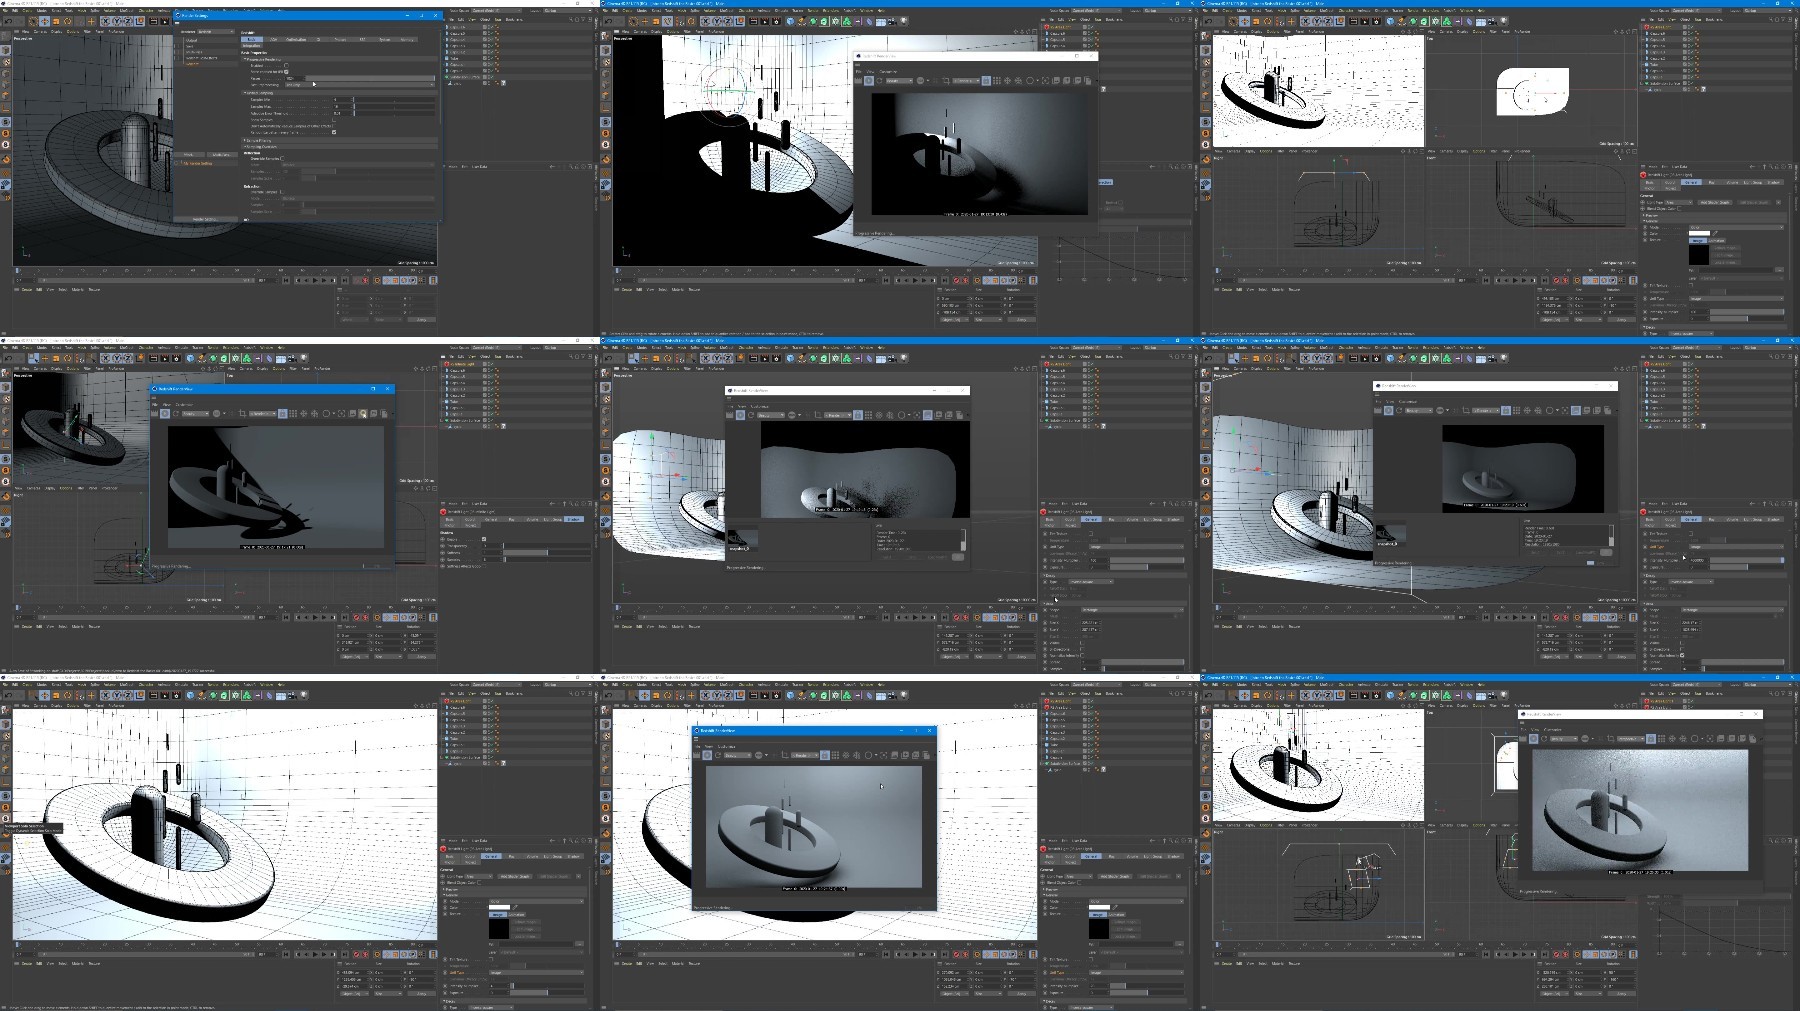Click Cube primitive icon in bottom-left screenshot toolbar
1800x1011 pixels.
click(190, 695)
